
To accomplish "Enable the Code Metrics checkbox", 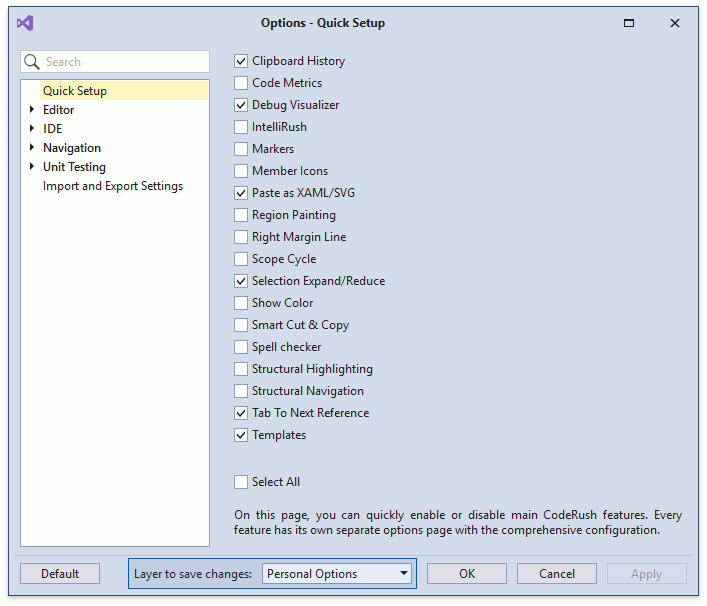I will point(241,83).
